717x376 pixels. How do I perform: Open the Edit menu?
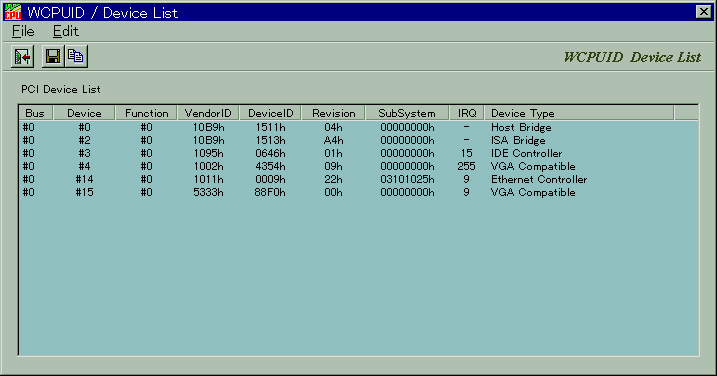66,31
